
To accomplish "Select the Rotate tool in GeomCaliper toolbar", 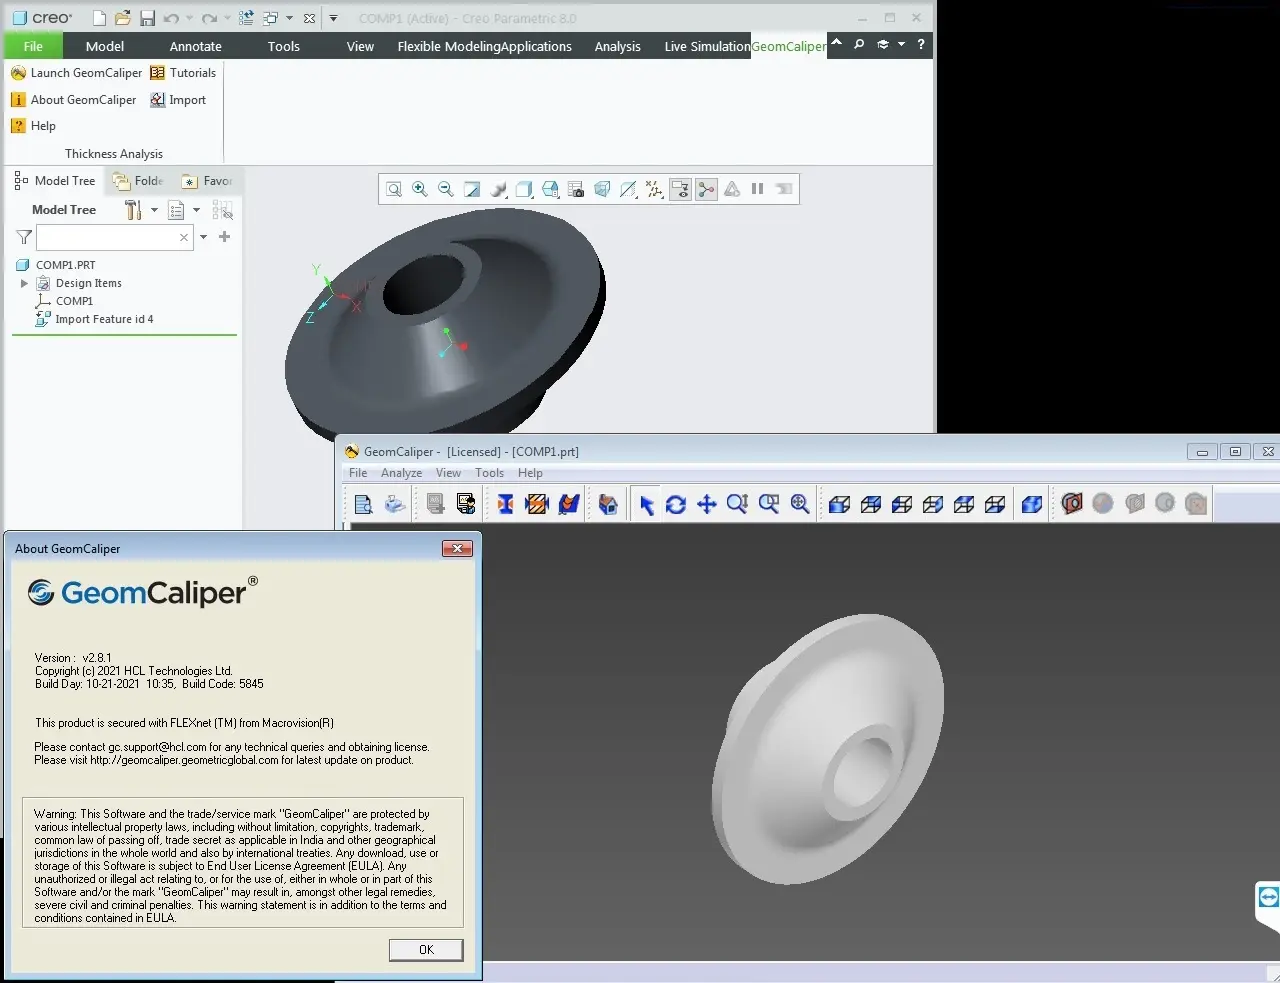I will (x=676, y=504).
